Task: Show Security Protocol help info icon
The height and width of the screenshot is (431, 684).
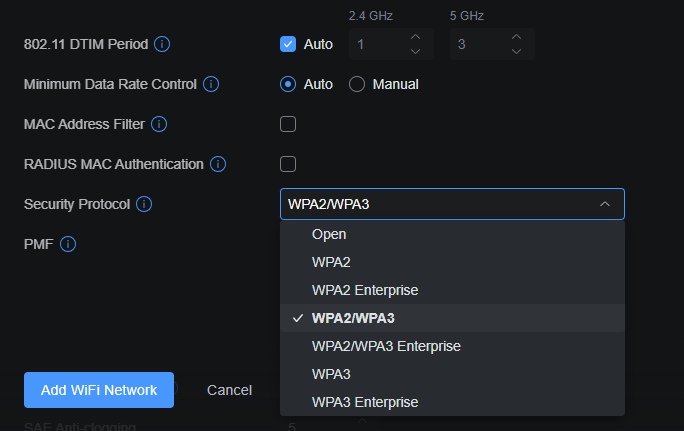Action: (x=144, y=204)
